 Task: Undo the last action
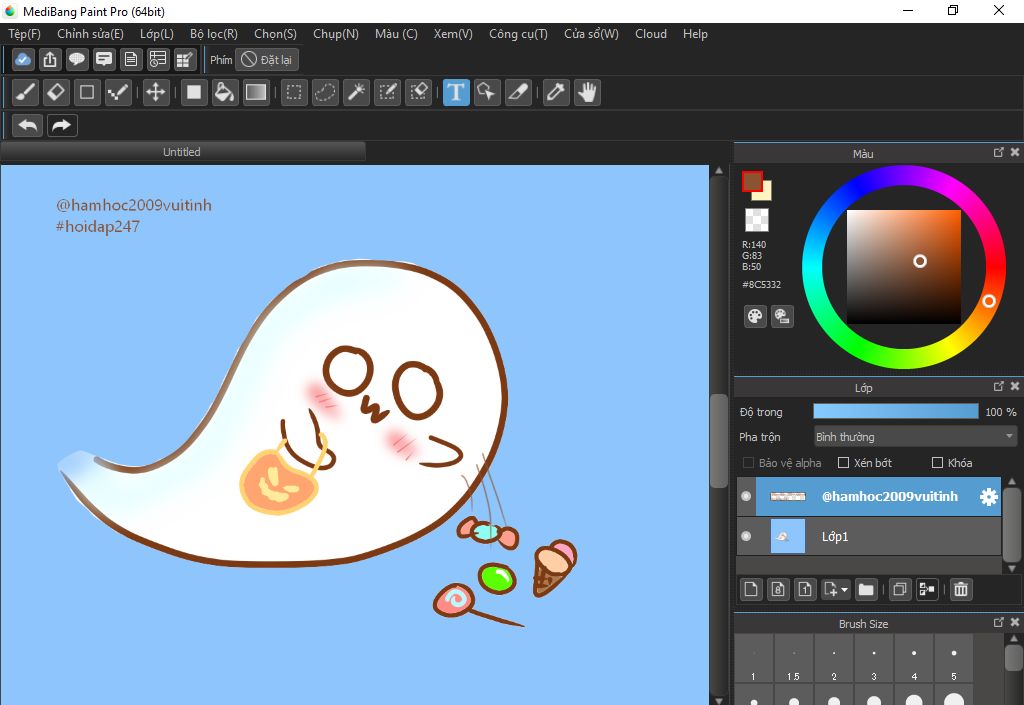click(x=27, y=125)
